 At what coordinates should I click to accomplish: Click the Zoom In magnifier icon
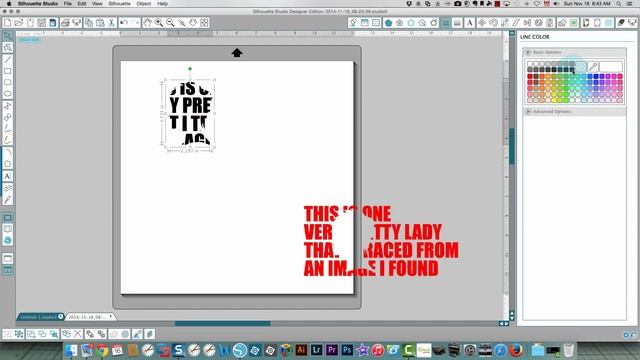pyautogui.click(x=159, y=23)
